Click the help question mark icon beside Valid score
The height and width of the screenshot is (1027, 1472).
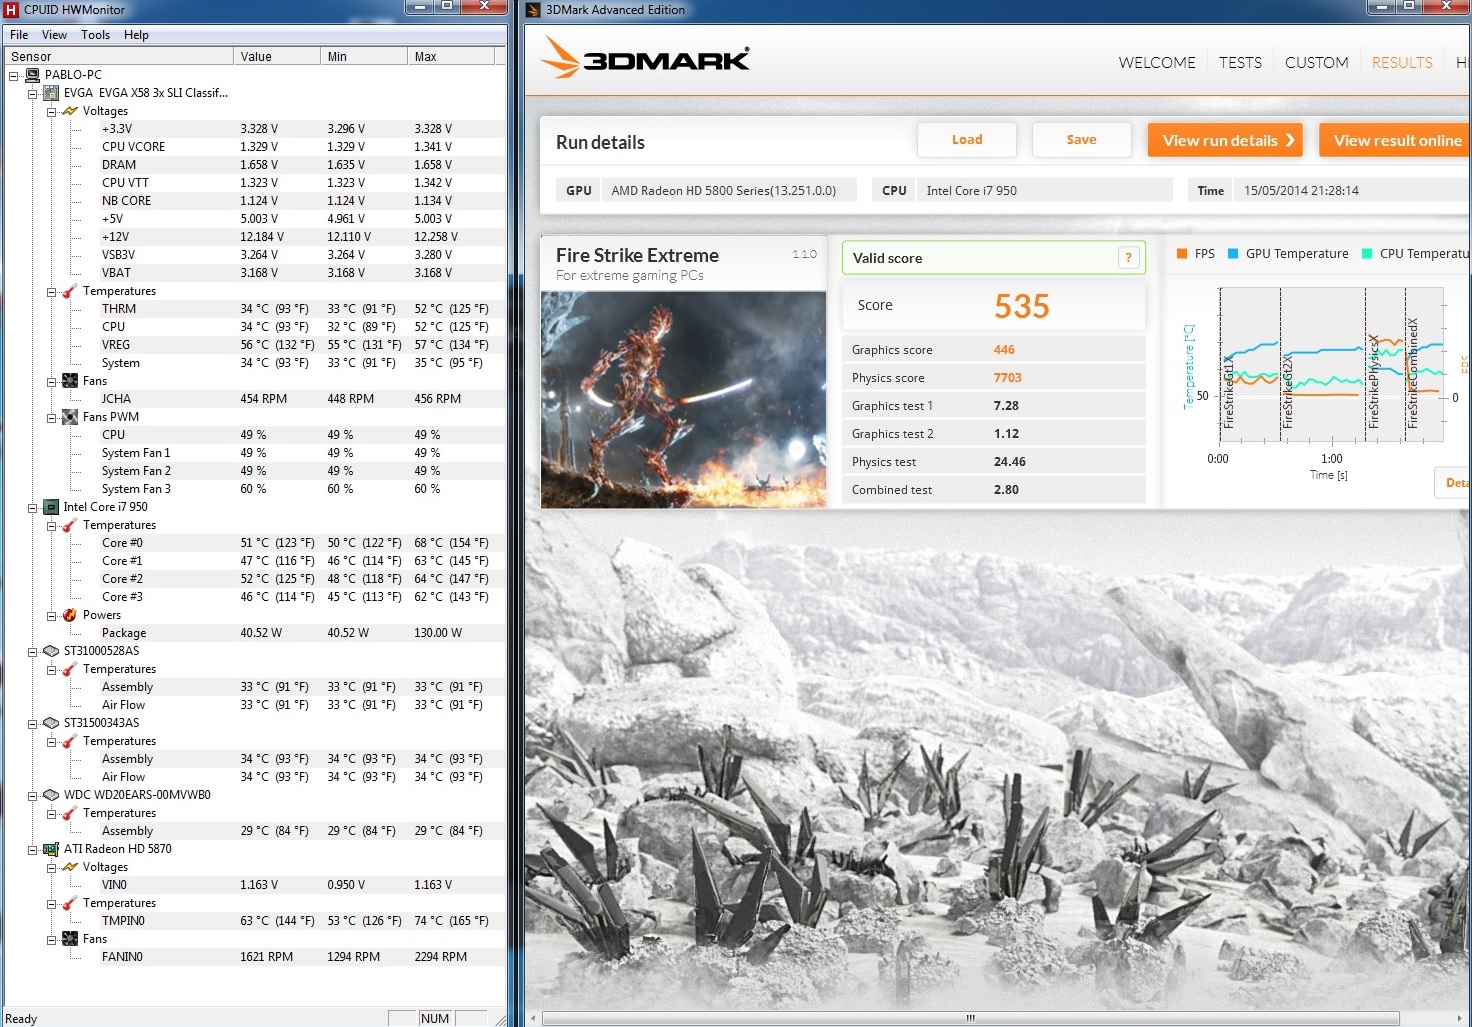tap(1128, 258)
